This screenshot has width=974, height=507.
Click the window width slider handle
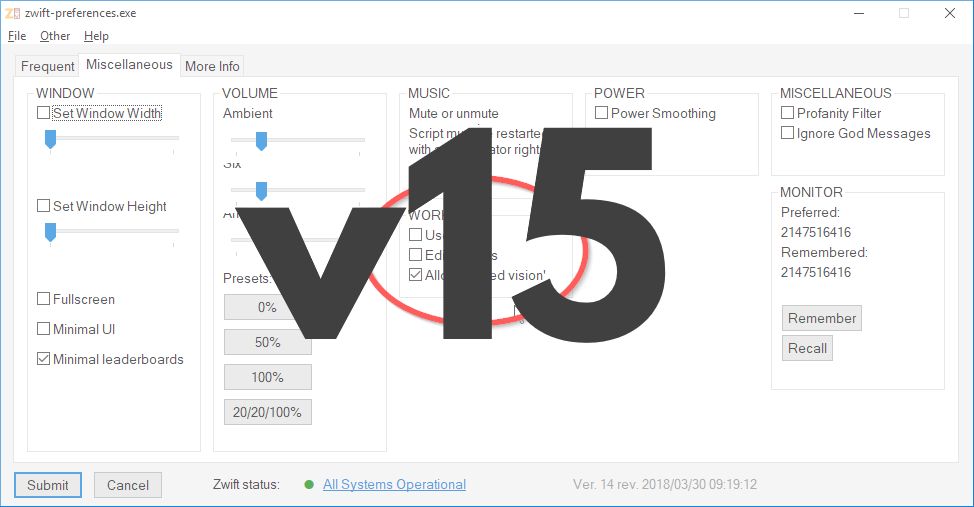[50, 140]
